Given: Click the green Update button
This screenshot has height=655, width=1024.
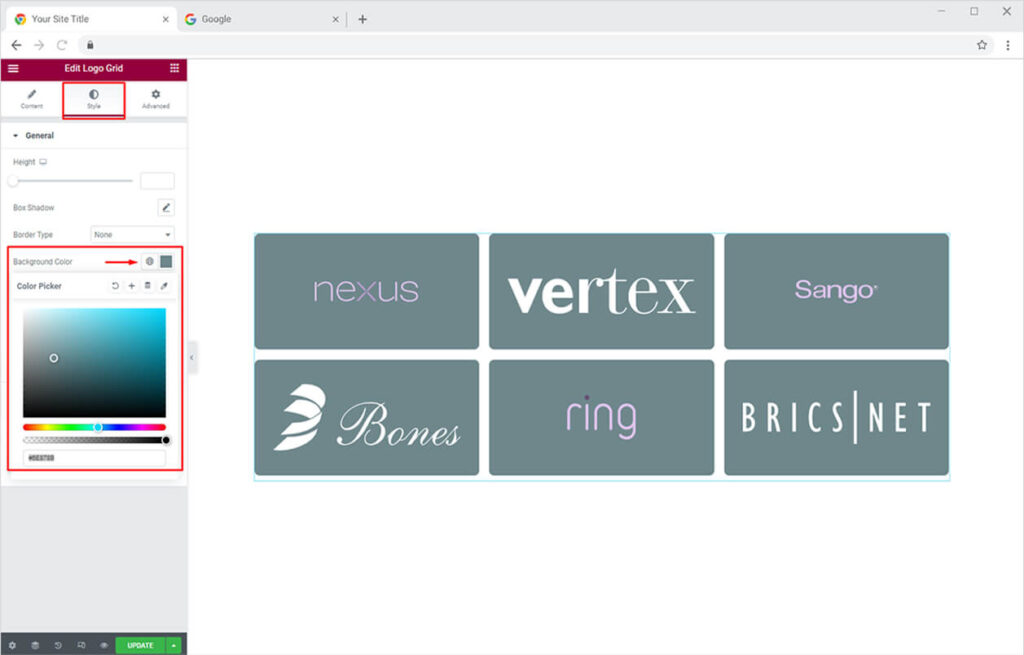Looking at the screenshot, I should (140, 645).
